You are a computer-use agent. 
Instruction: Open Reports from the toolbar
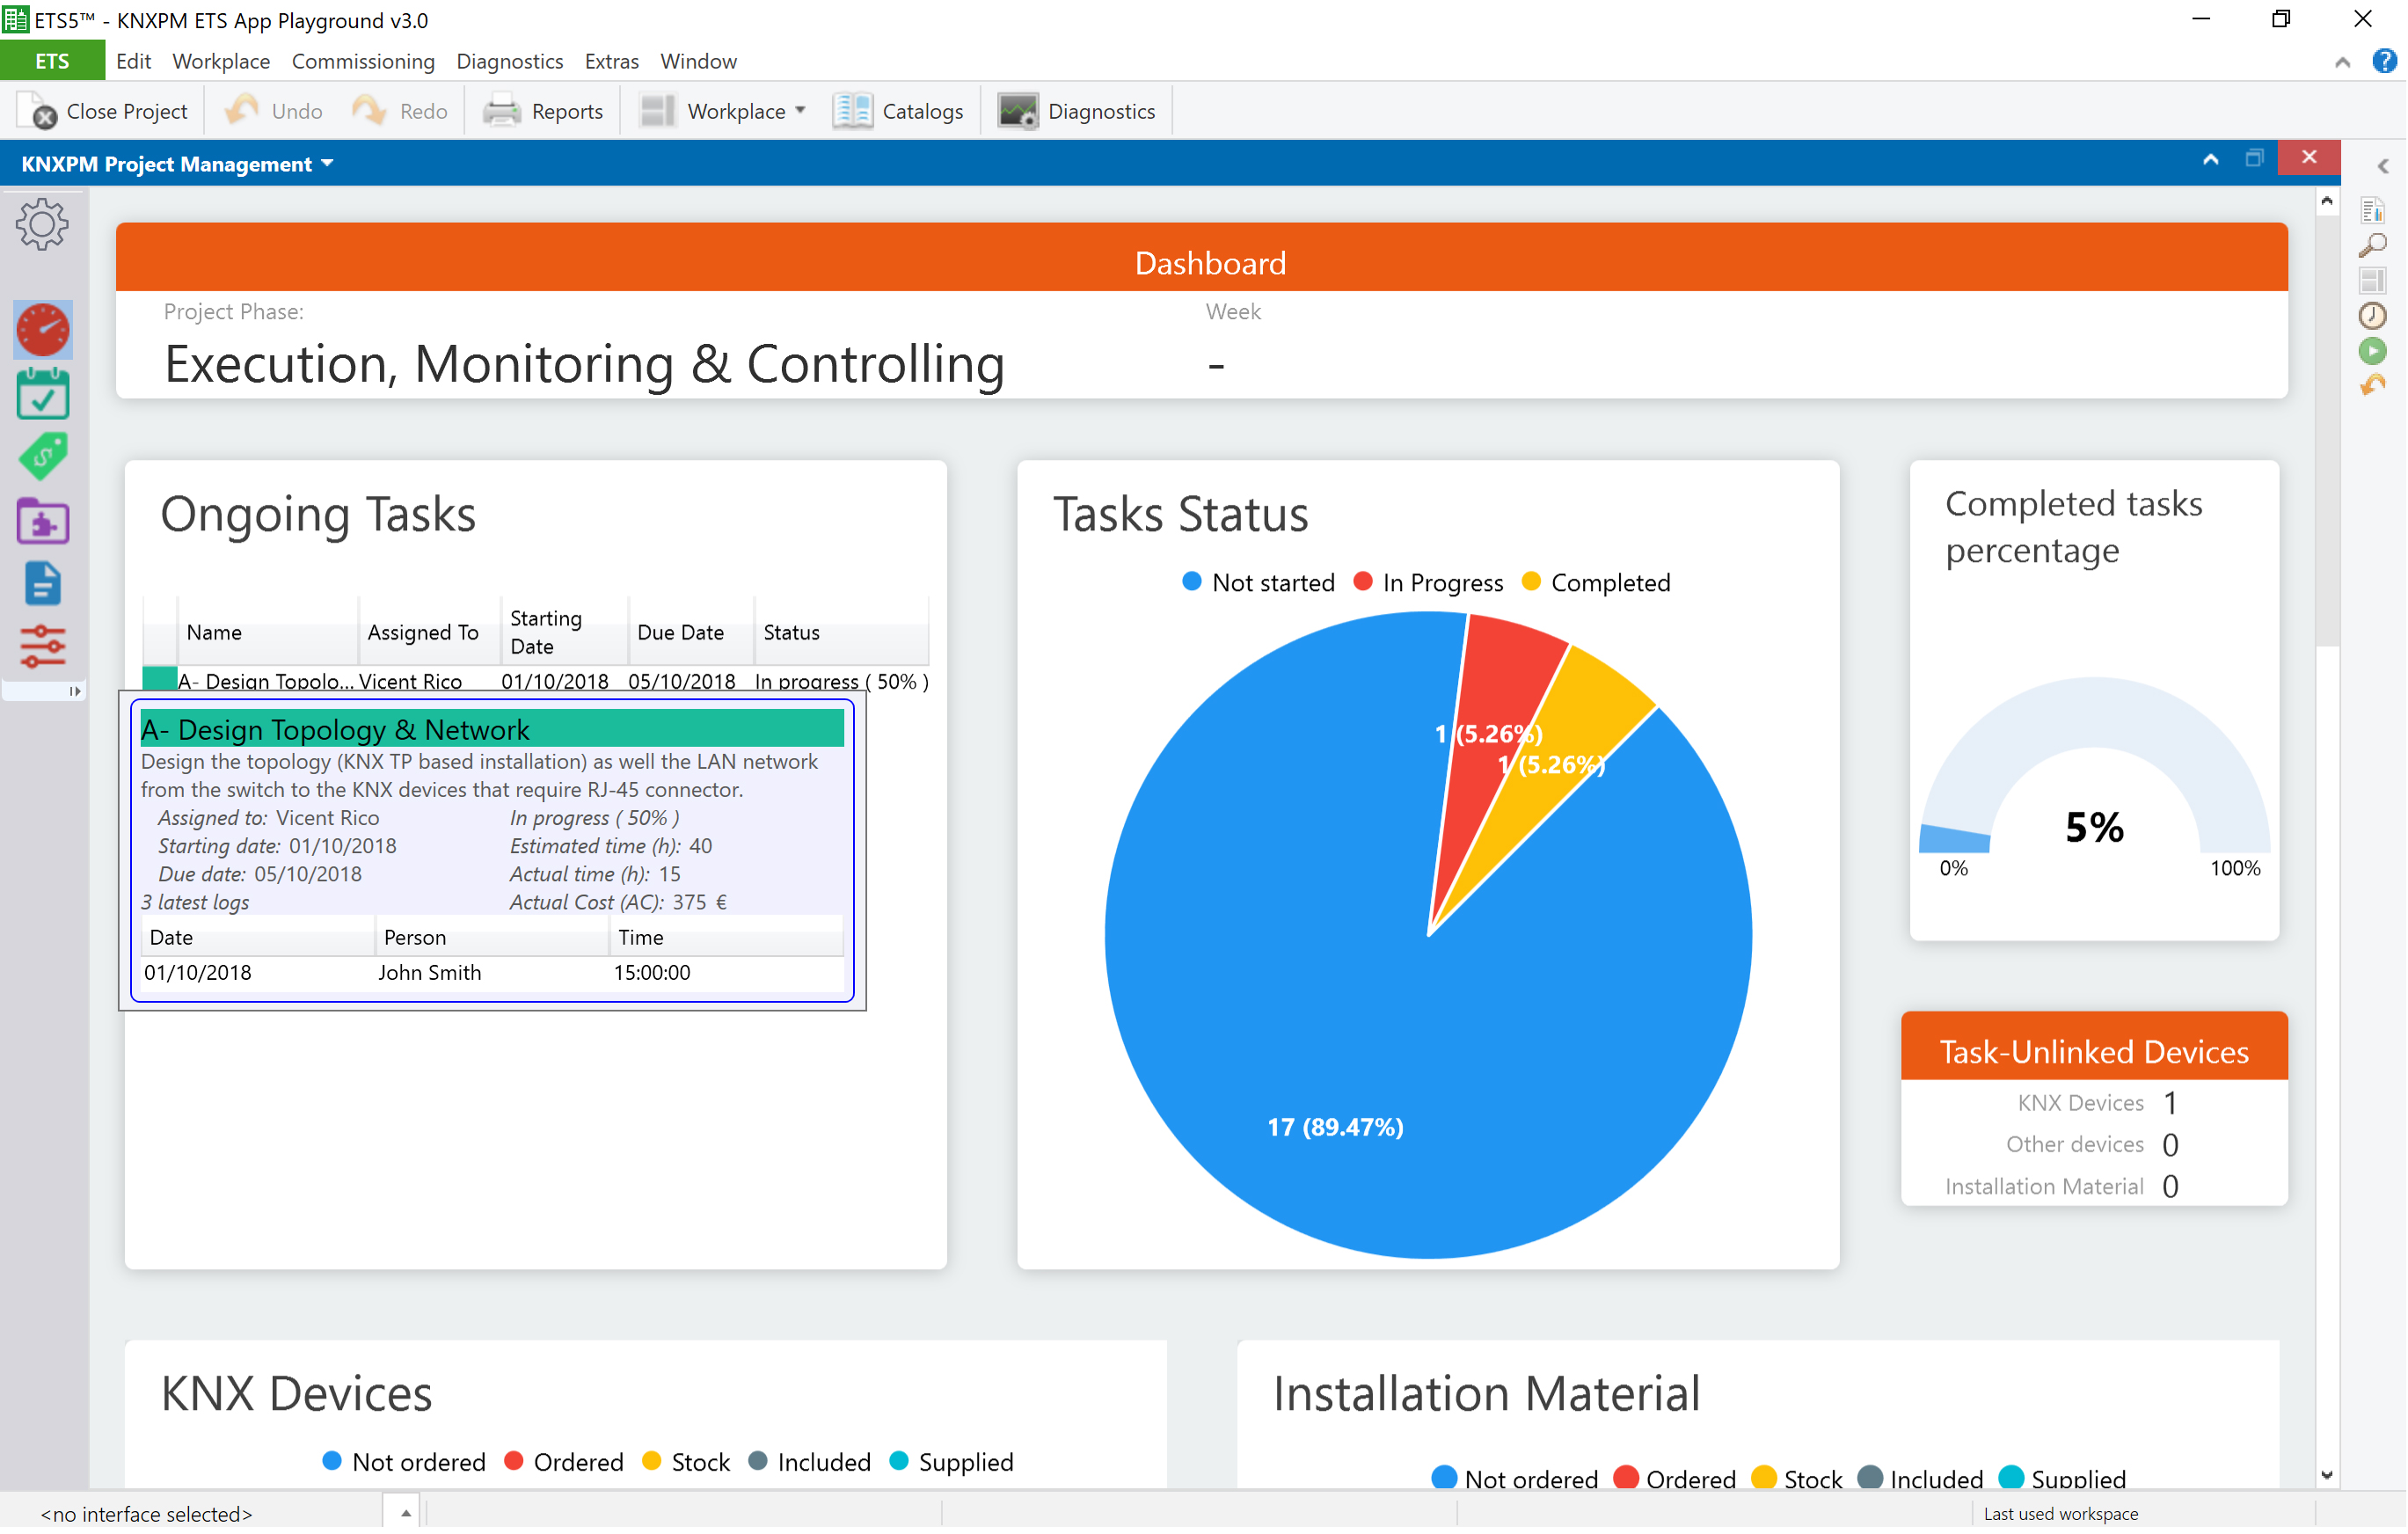(x=543, y=111)
